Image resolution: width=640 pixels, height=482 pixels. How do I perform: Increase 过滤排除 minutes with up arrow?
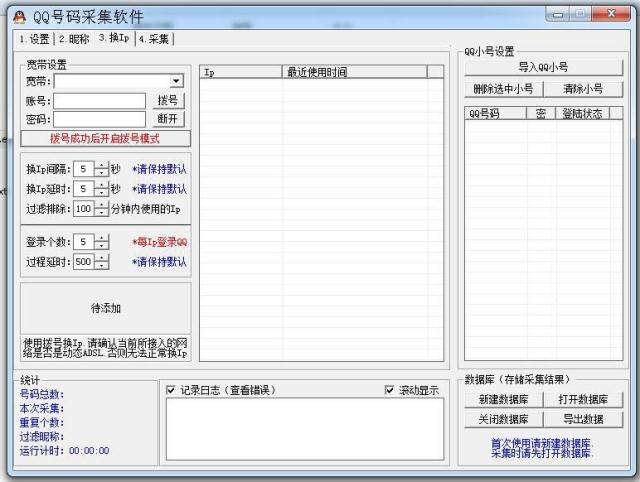[101, 205]
